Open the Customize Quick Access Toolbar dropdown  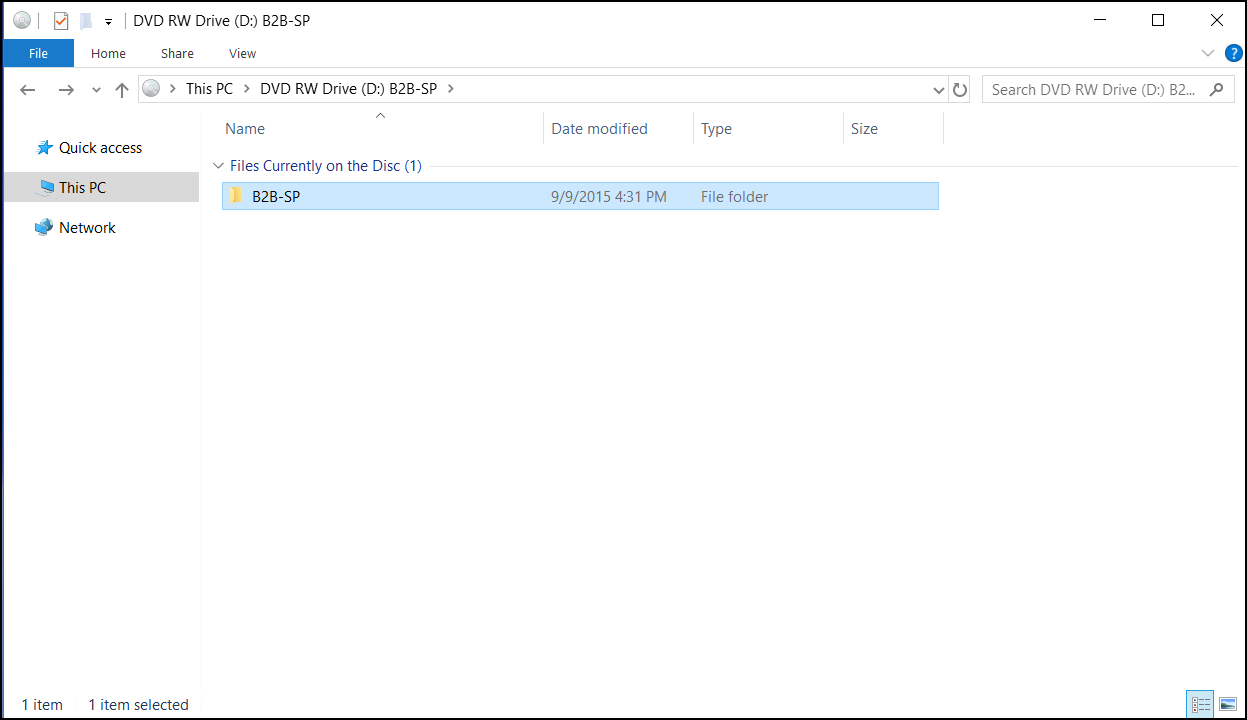(x=108, y=21)
